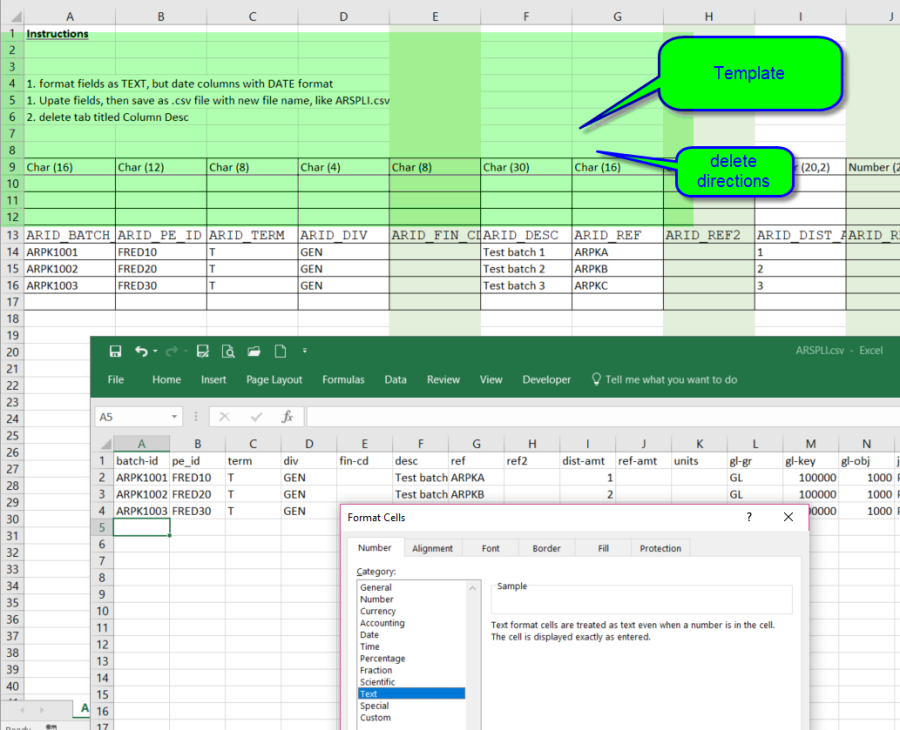Screen dimensions: 900x730
Task: Cancel cell entry with the X icon
Action: tap(224, 414)
